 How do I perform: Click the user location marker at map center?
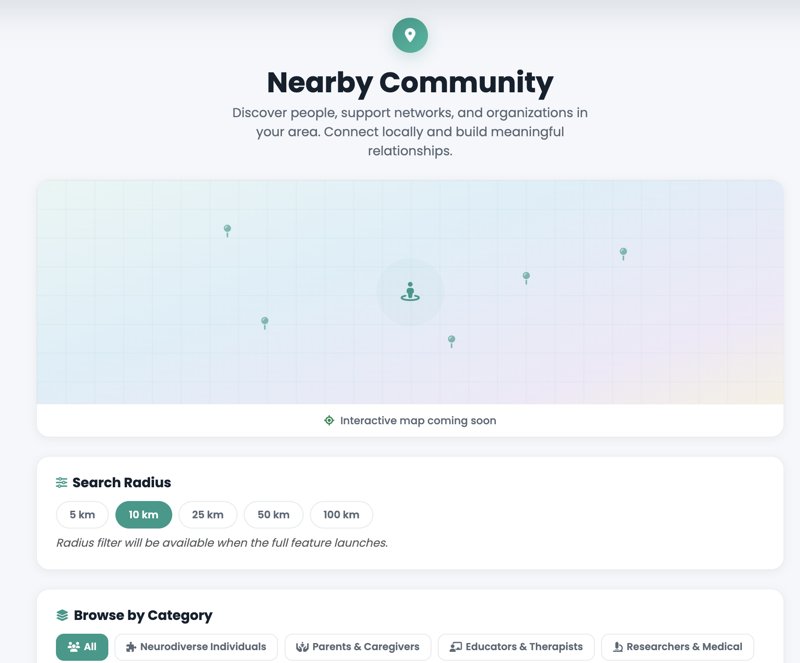pyautogui.click(x=410, y=292)
